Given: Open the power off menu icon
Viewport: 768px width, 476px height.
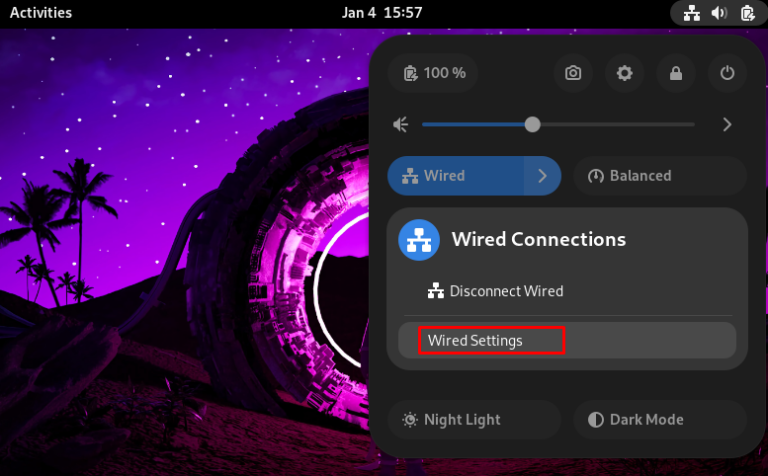Looking at the screenshot, I should 728,73.
